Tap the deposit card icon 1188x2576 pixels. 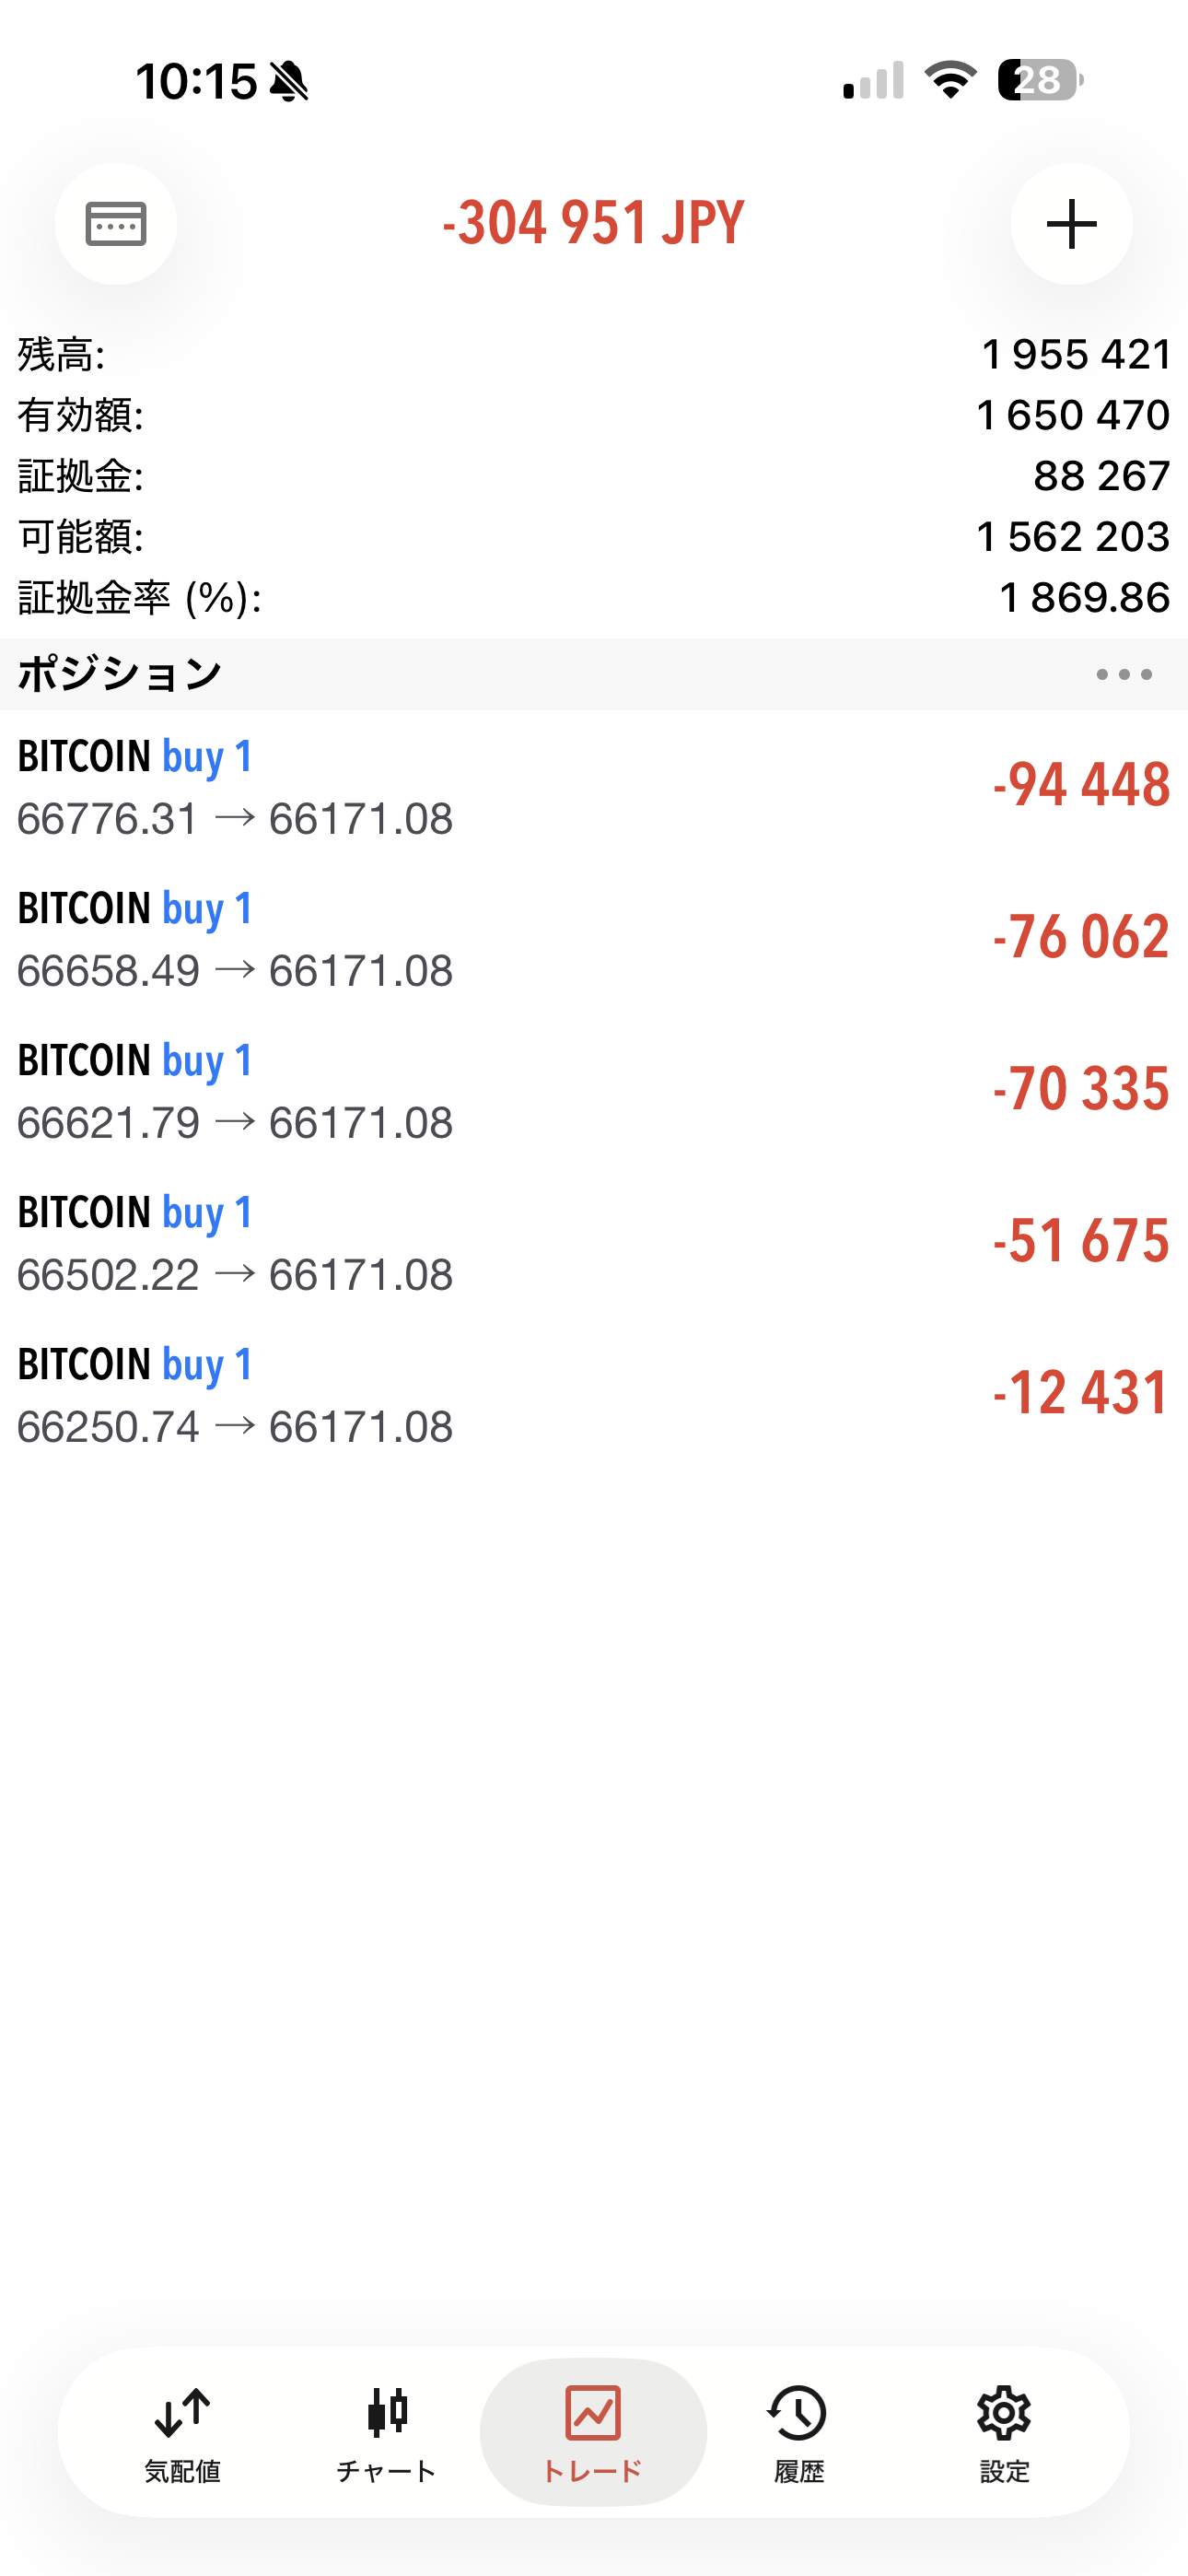(116, 224)
